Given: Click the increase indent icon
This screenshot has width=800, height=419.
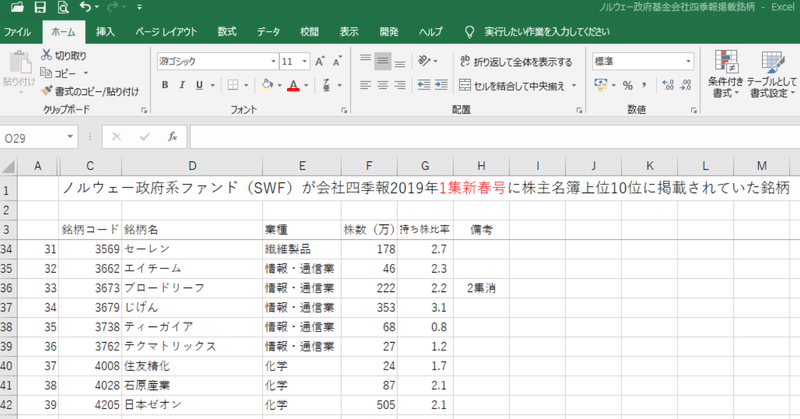Looking at the screenshot, I should coord(441,85).
